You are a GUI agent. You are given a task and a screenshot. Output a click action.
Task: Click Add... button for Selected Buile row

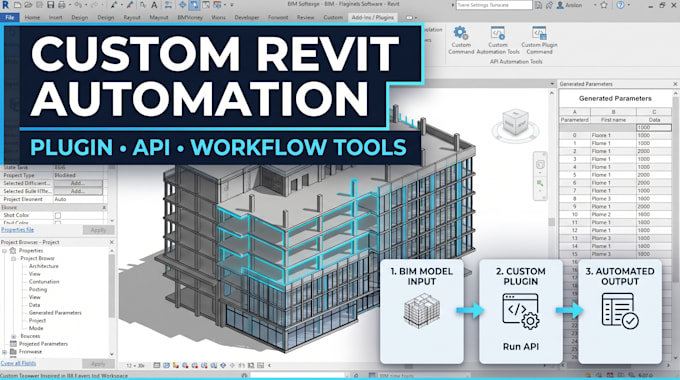(78, 191)
